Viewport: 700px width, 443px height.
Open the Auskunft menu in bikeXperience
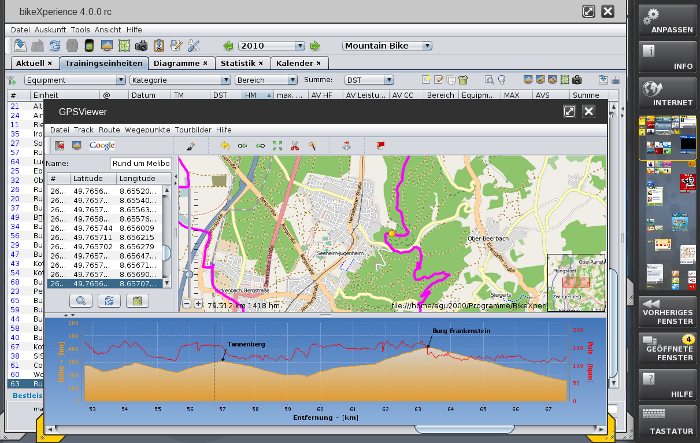pos(50,30)
